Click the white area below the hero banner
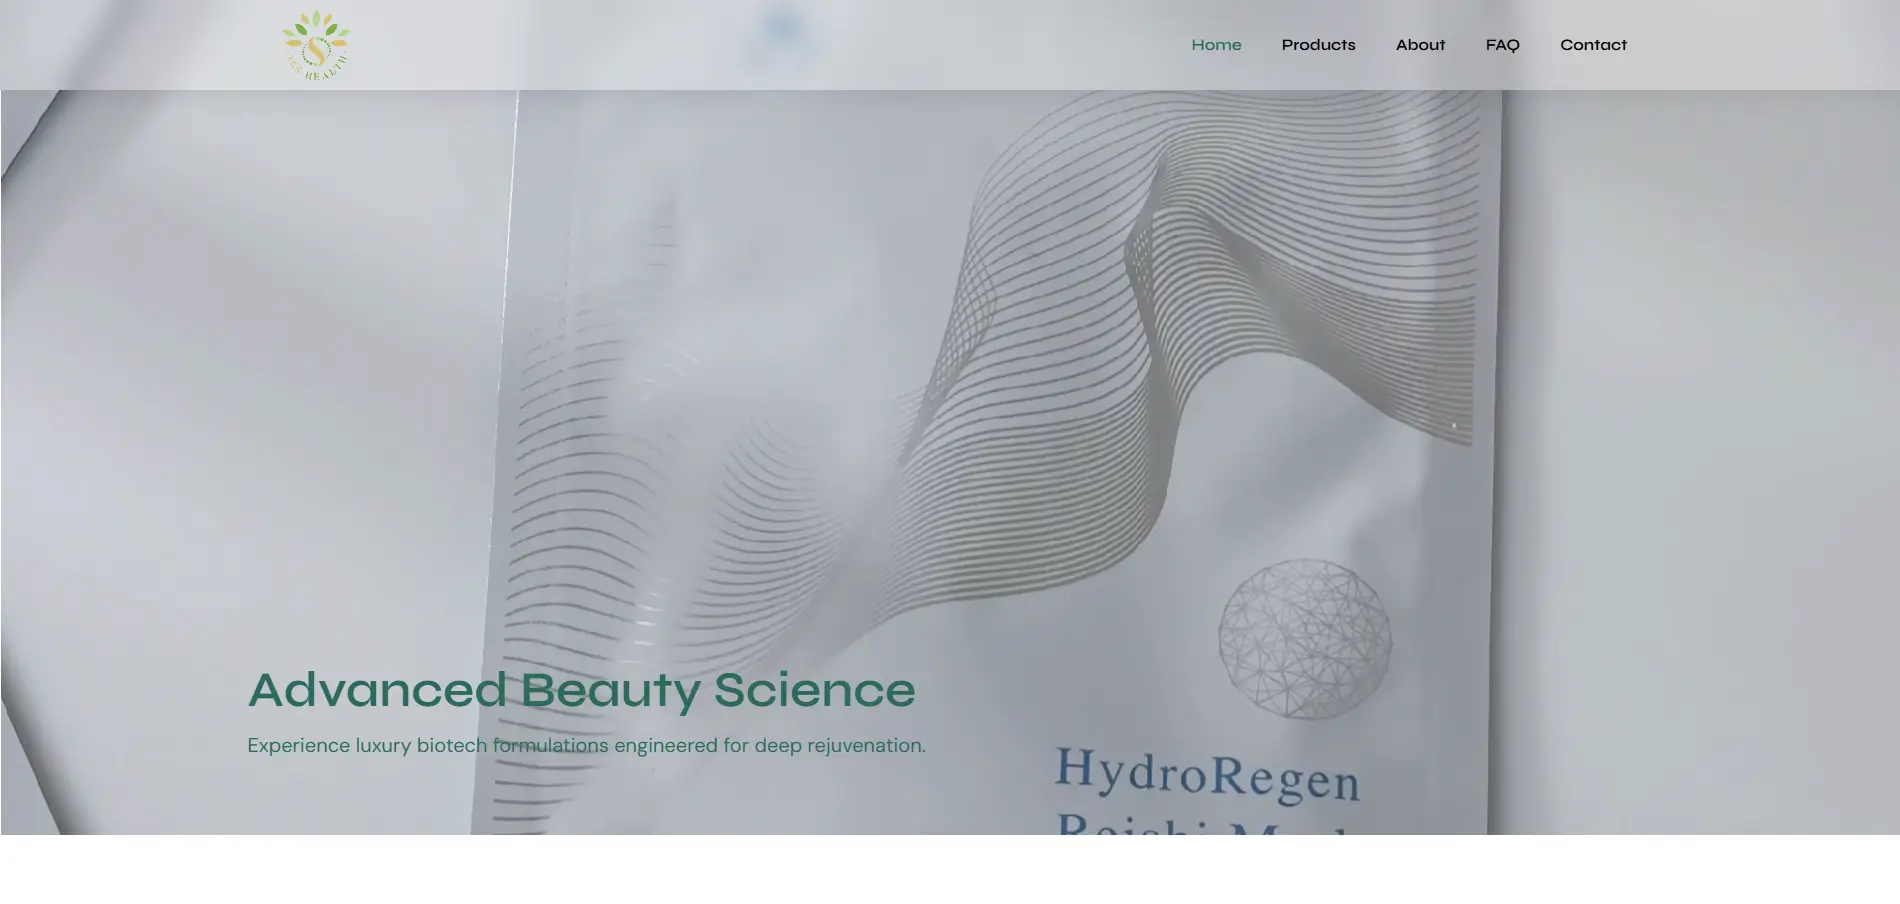 click(x=950, y=869)
